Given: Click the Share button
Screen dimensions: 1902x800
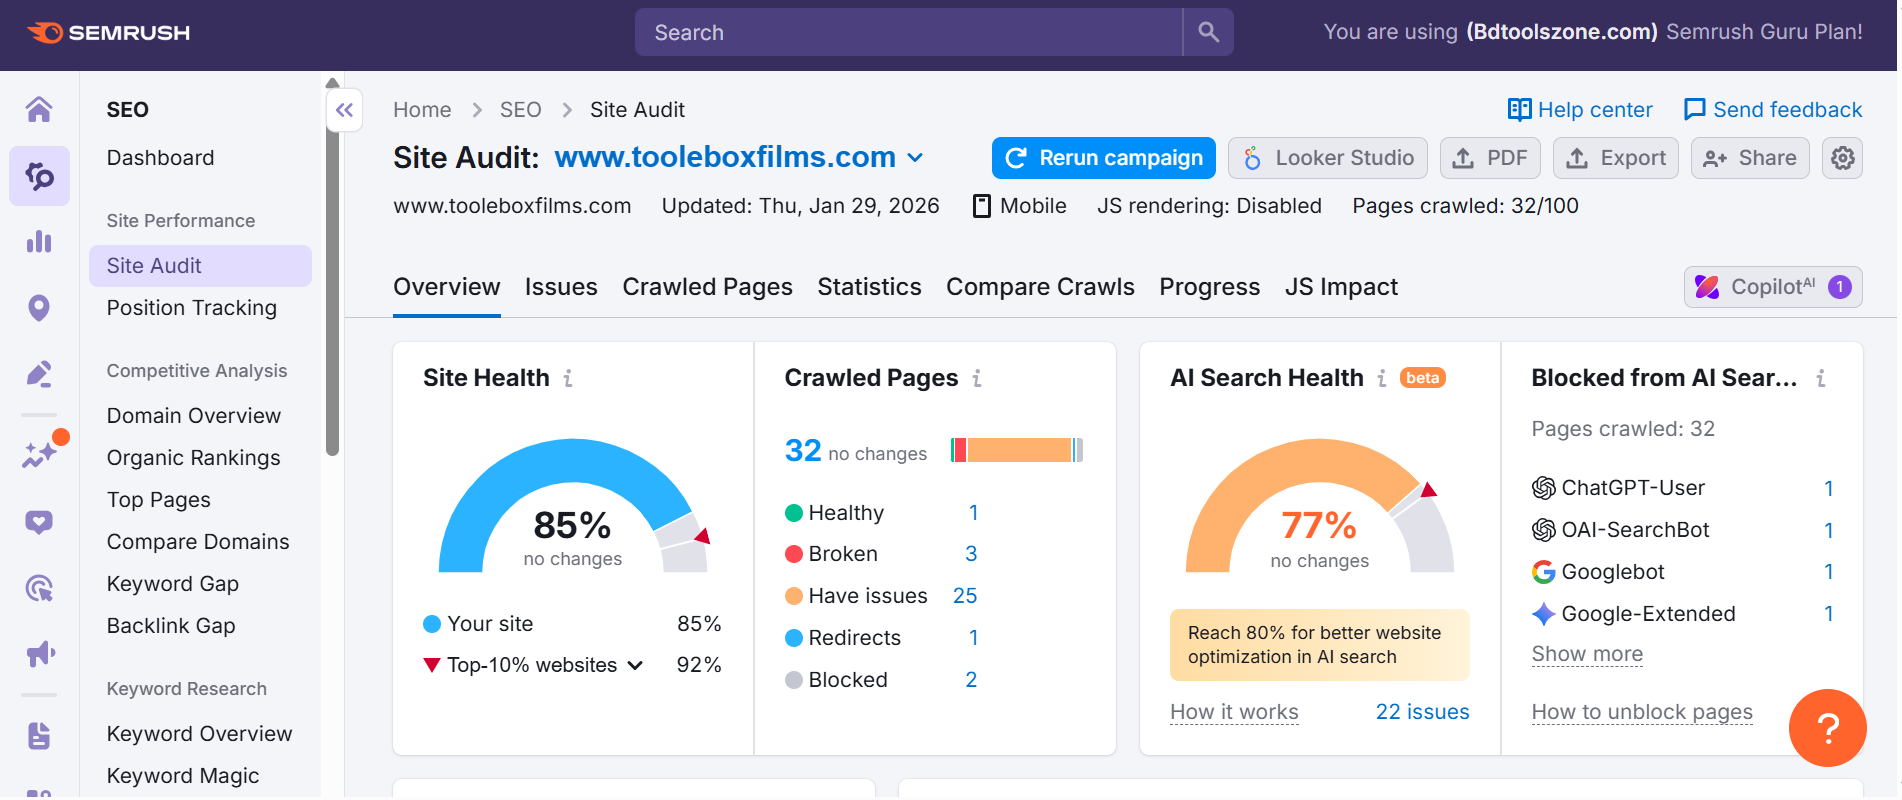Looking at the screenshot, I should click(1751, 158).
